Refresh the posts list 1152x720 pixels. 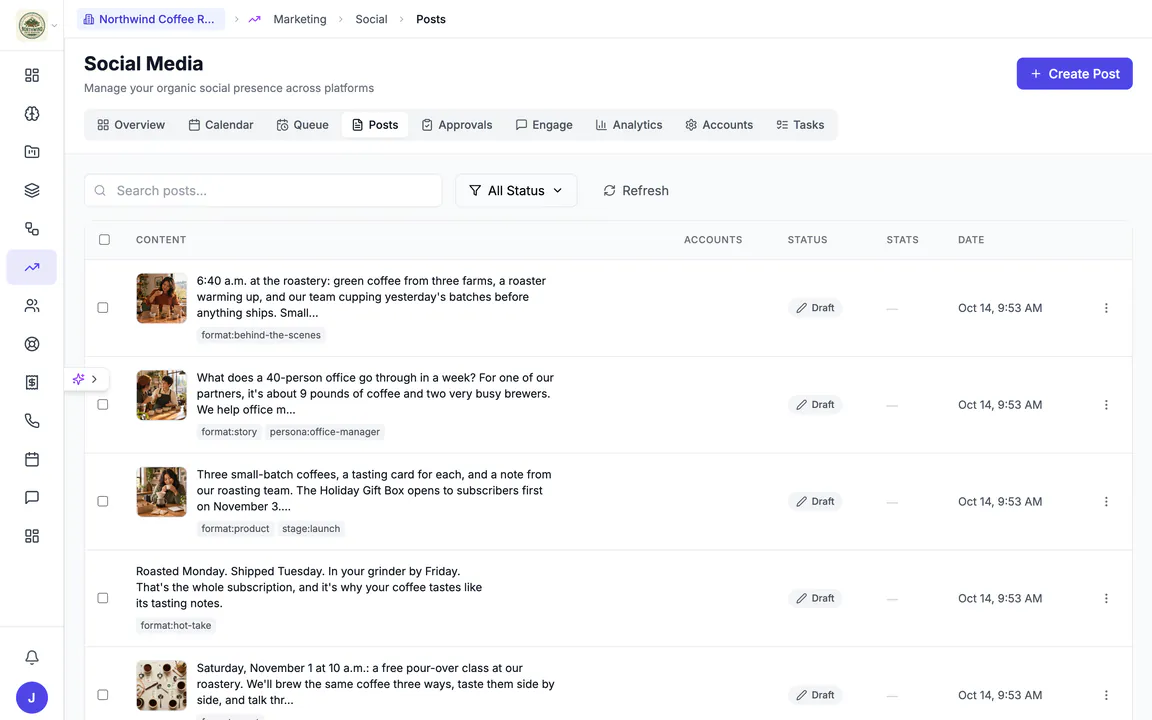(x=636, y=190)
